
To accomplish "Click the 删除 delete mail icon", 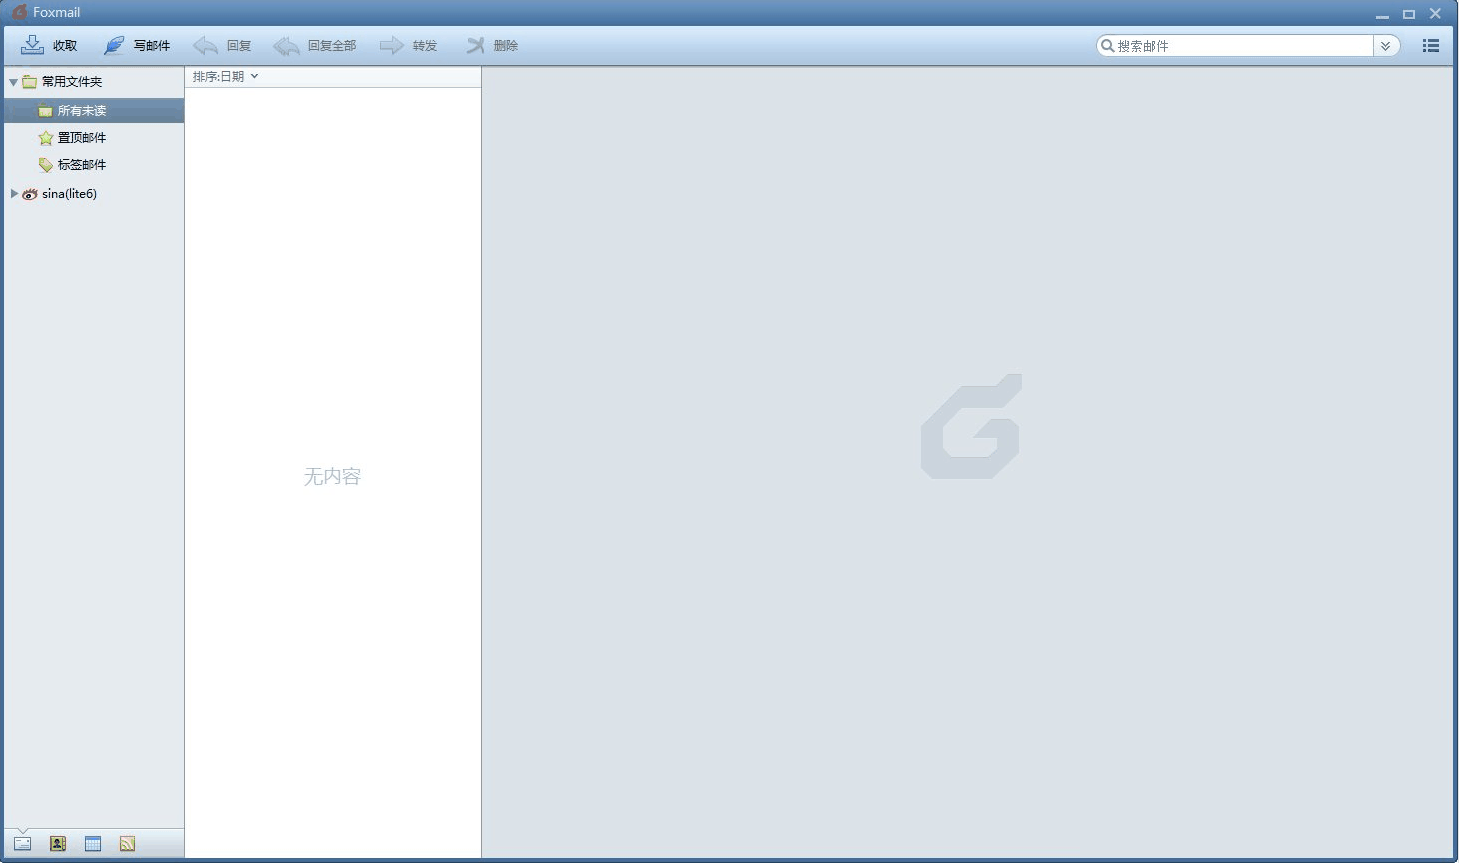I will (x=475, y=44).
